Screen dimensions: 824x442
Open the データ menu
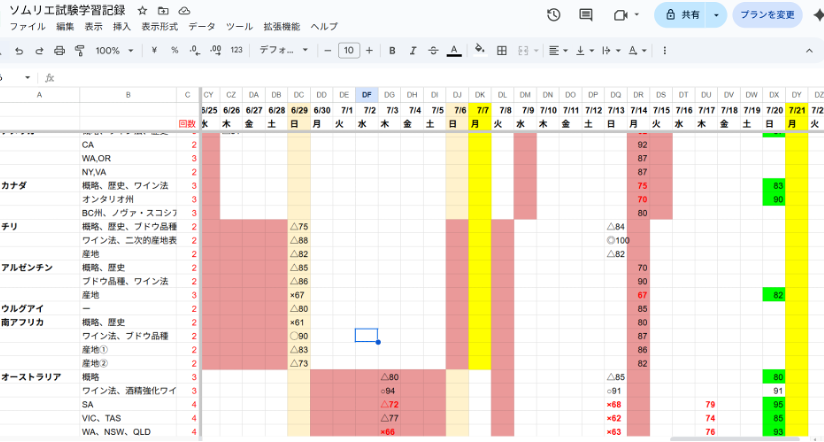tap(201, 26)
